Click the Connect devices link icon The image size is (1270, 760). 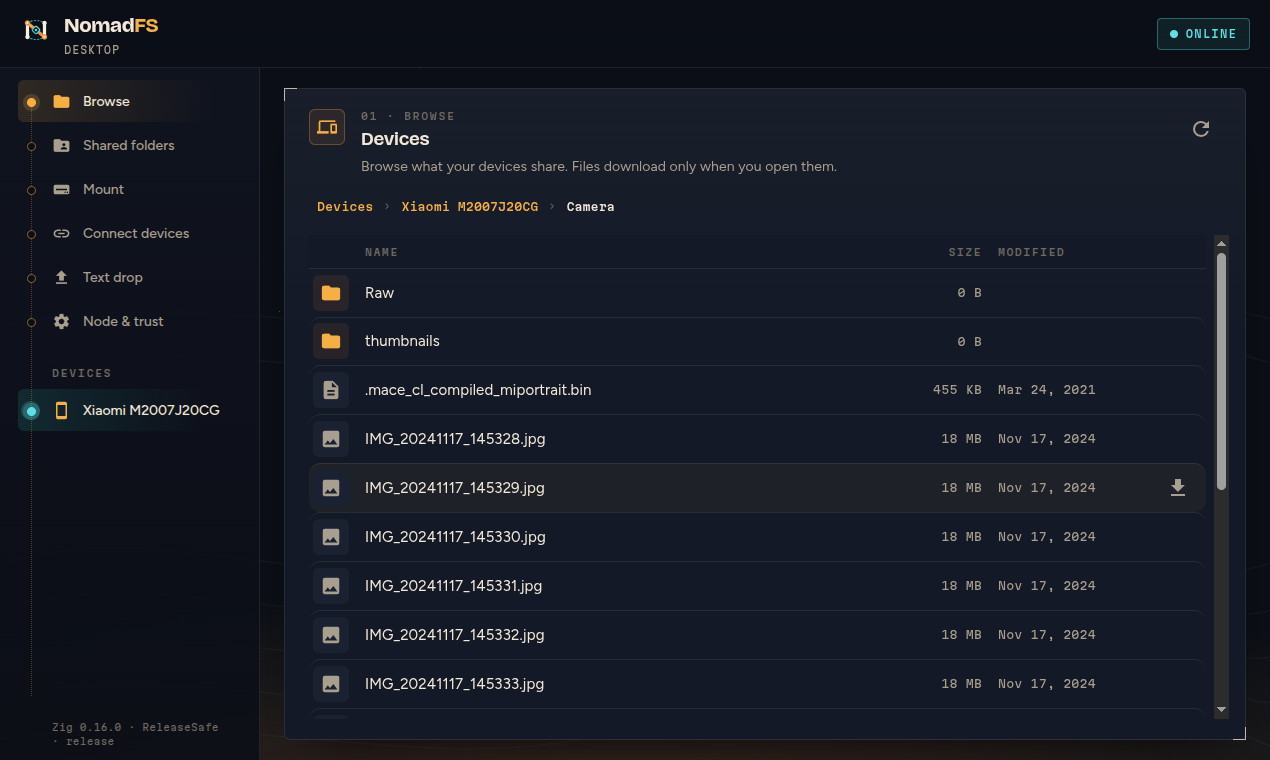click(61, 233)
